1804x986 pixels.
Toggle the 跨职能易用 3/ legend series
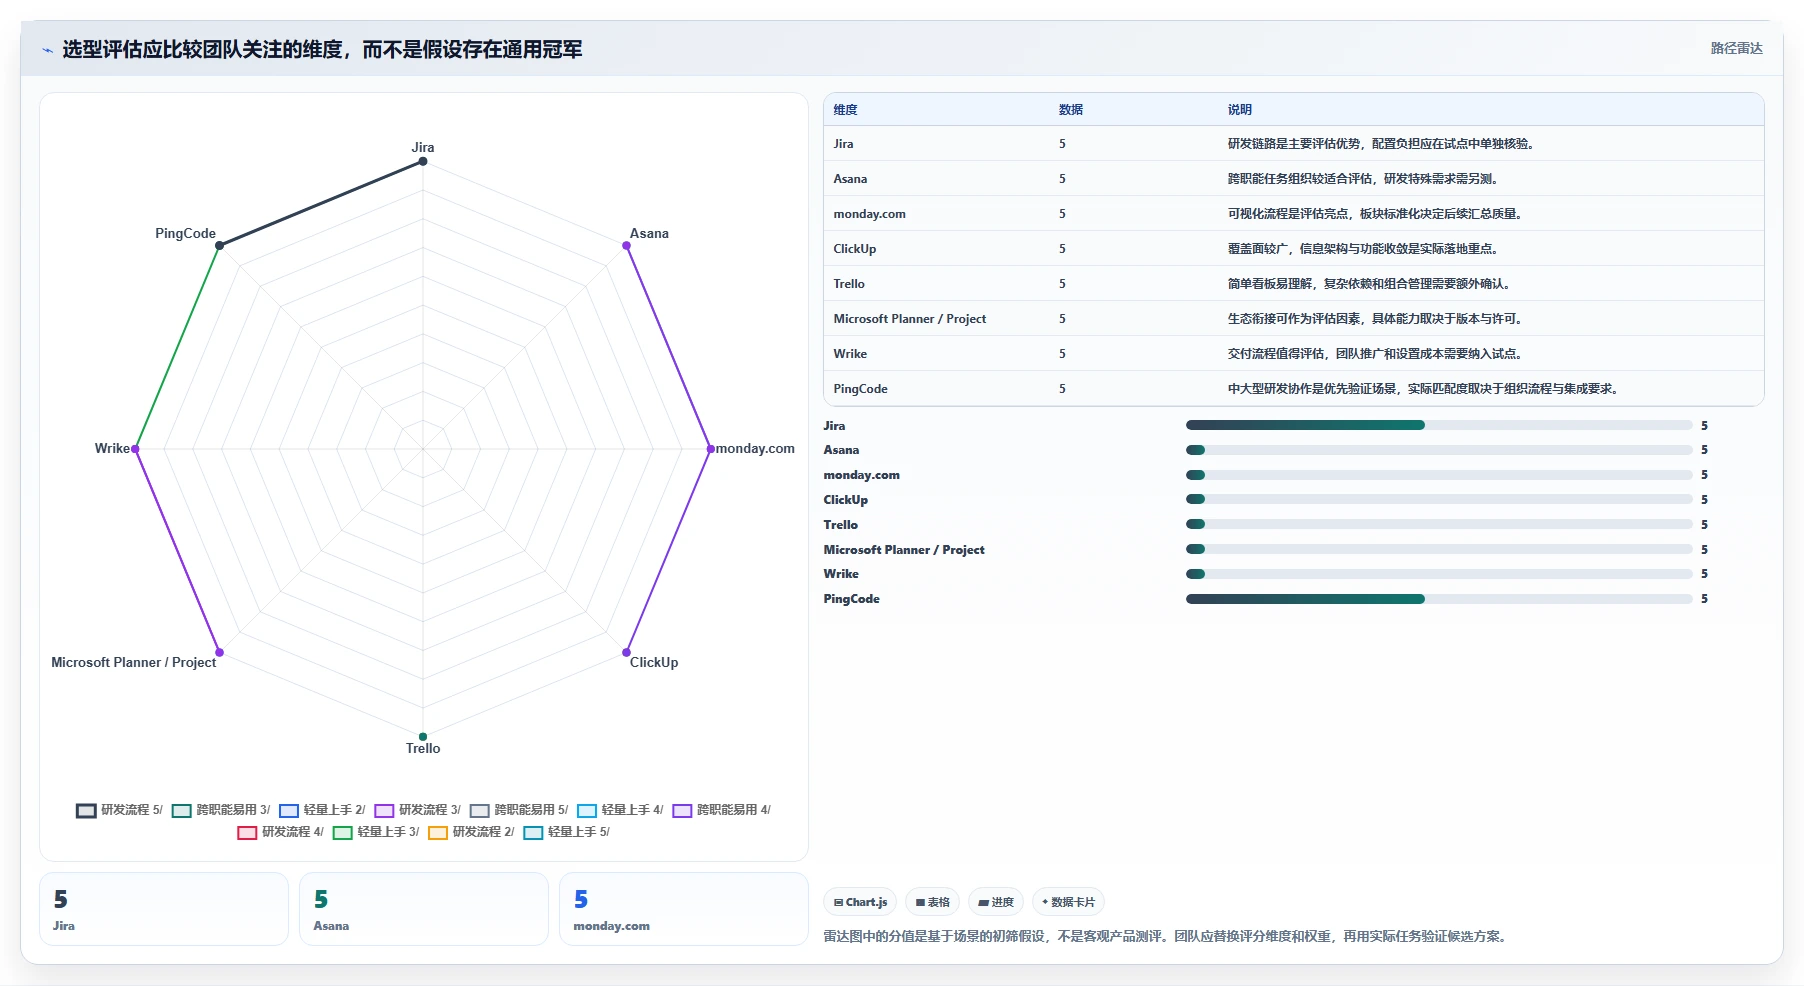221,810
